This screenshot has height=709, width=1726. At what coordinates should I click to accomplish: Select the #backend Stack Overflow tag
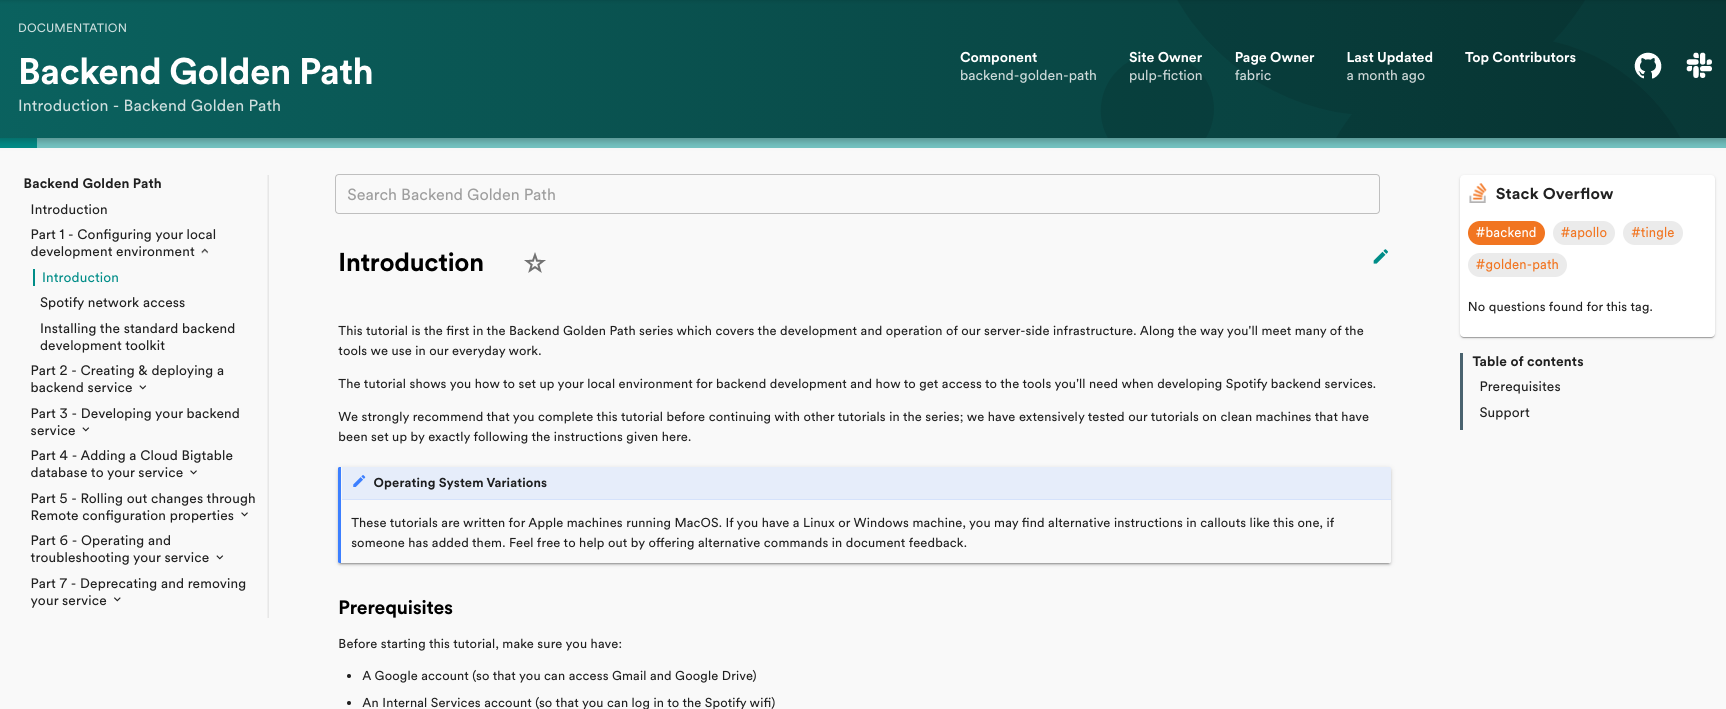click(1506, 233)
